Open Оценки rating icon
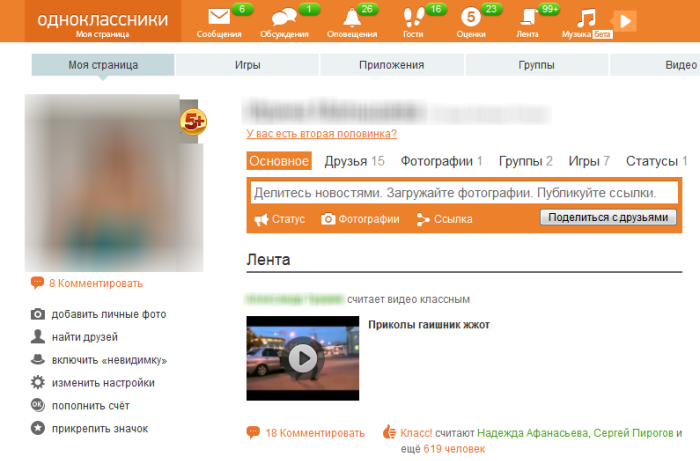The image size is (700, 461). click(470, 18)
